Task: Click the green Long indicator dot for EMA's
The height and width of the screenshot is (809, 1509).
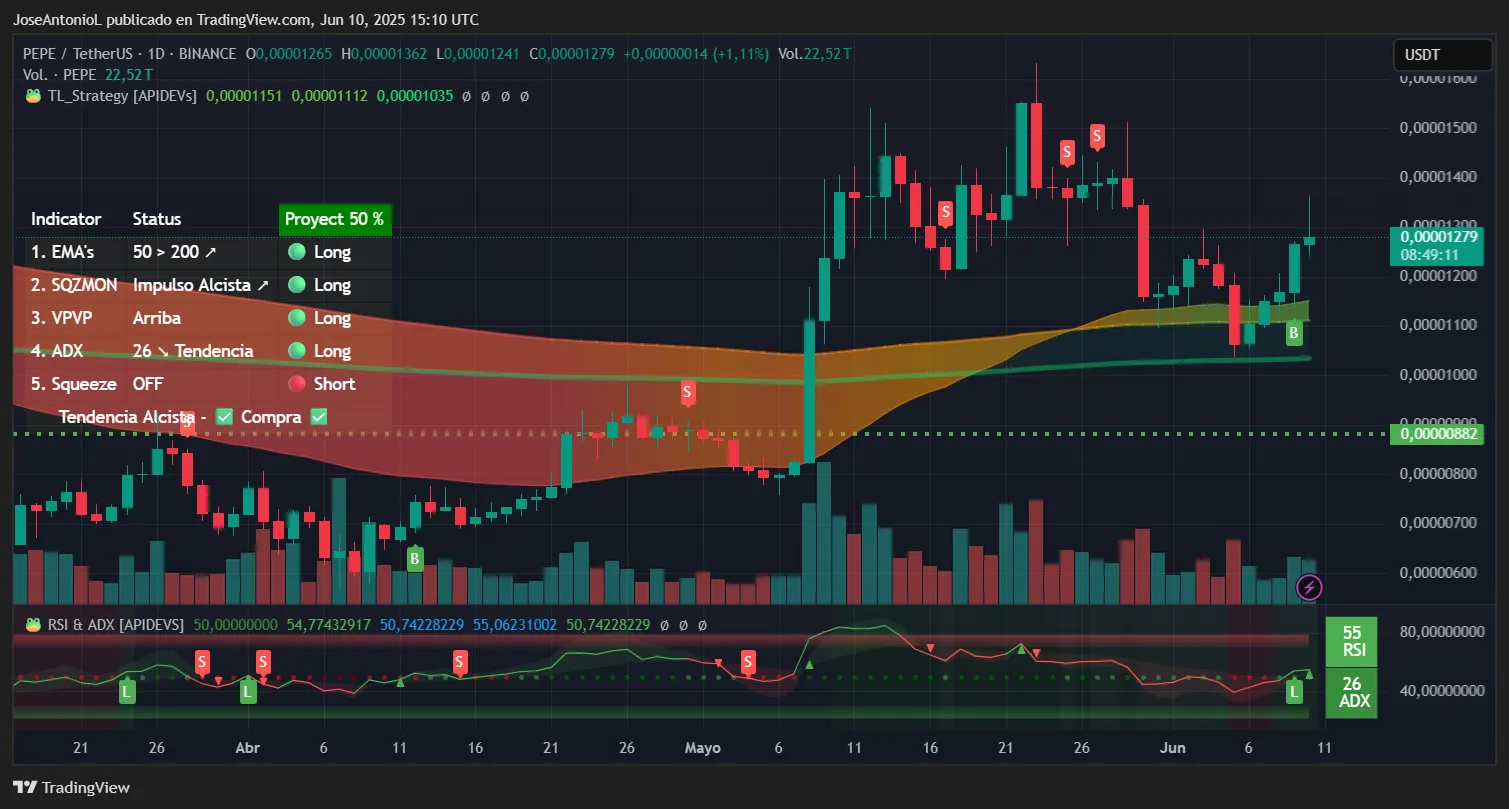Action: (x=296, y=252)
